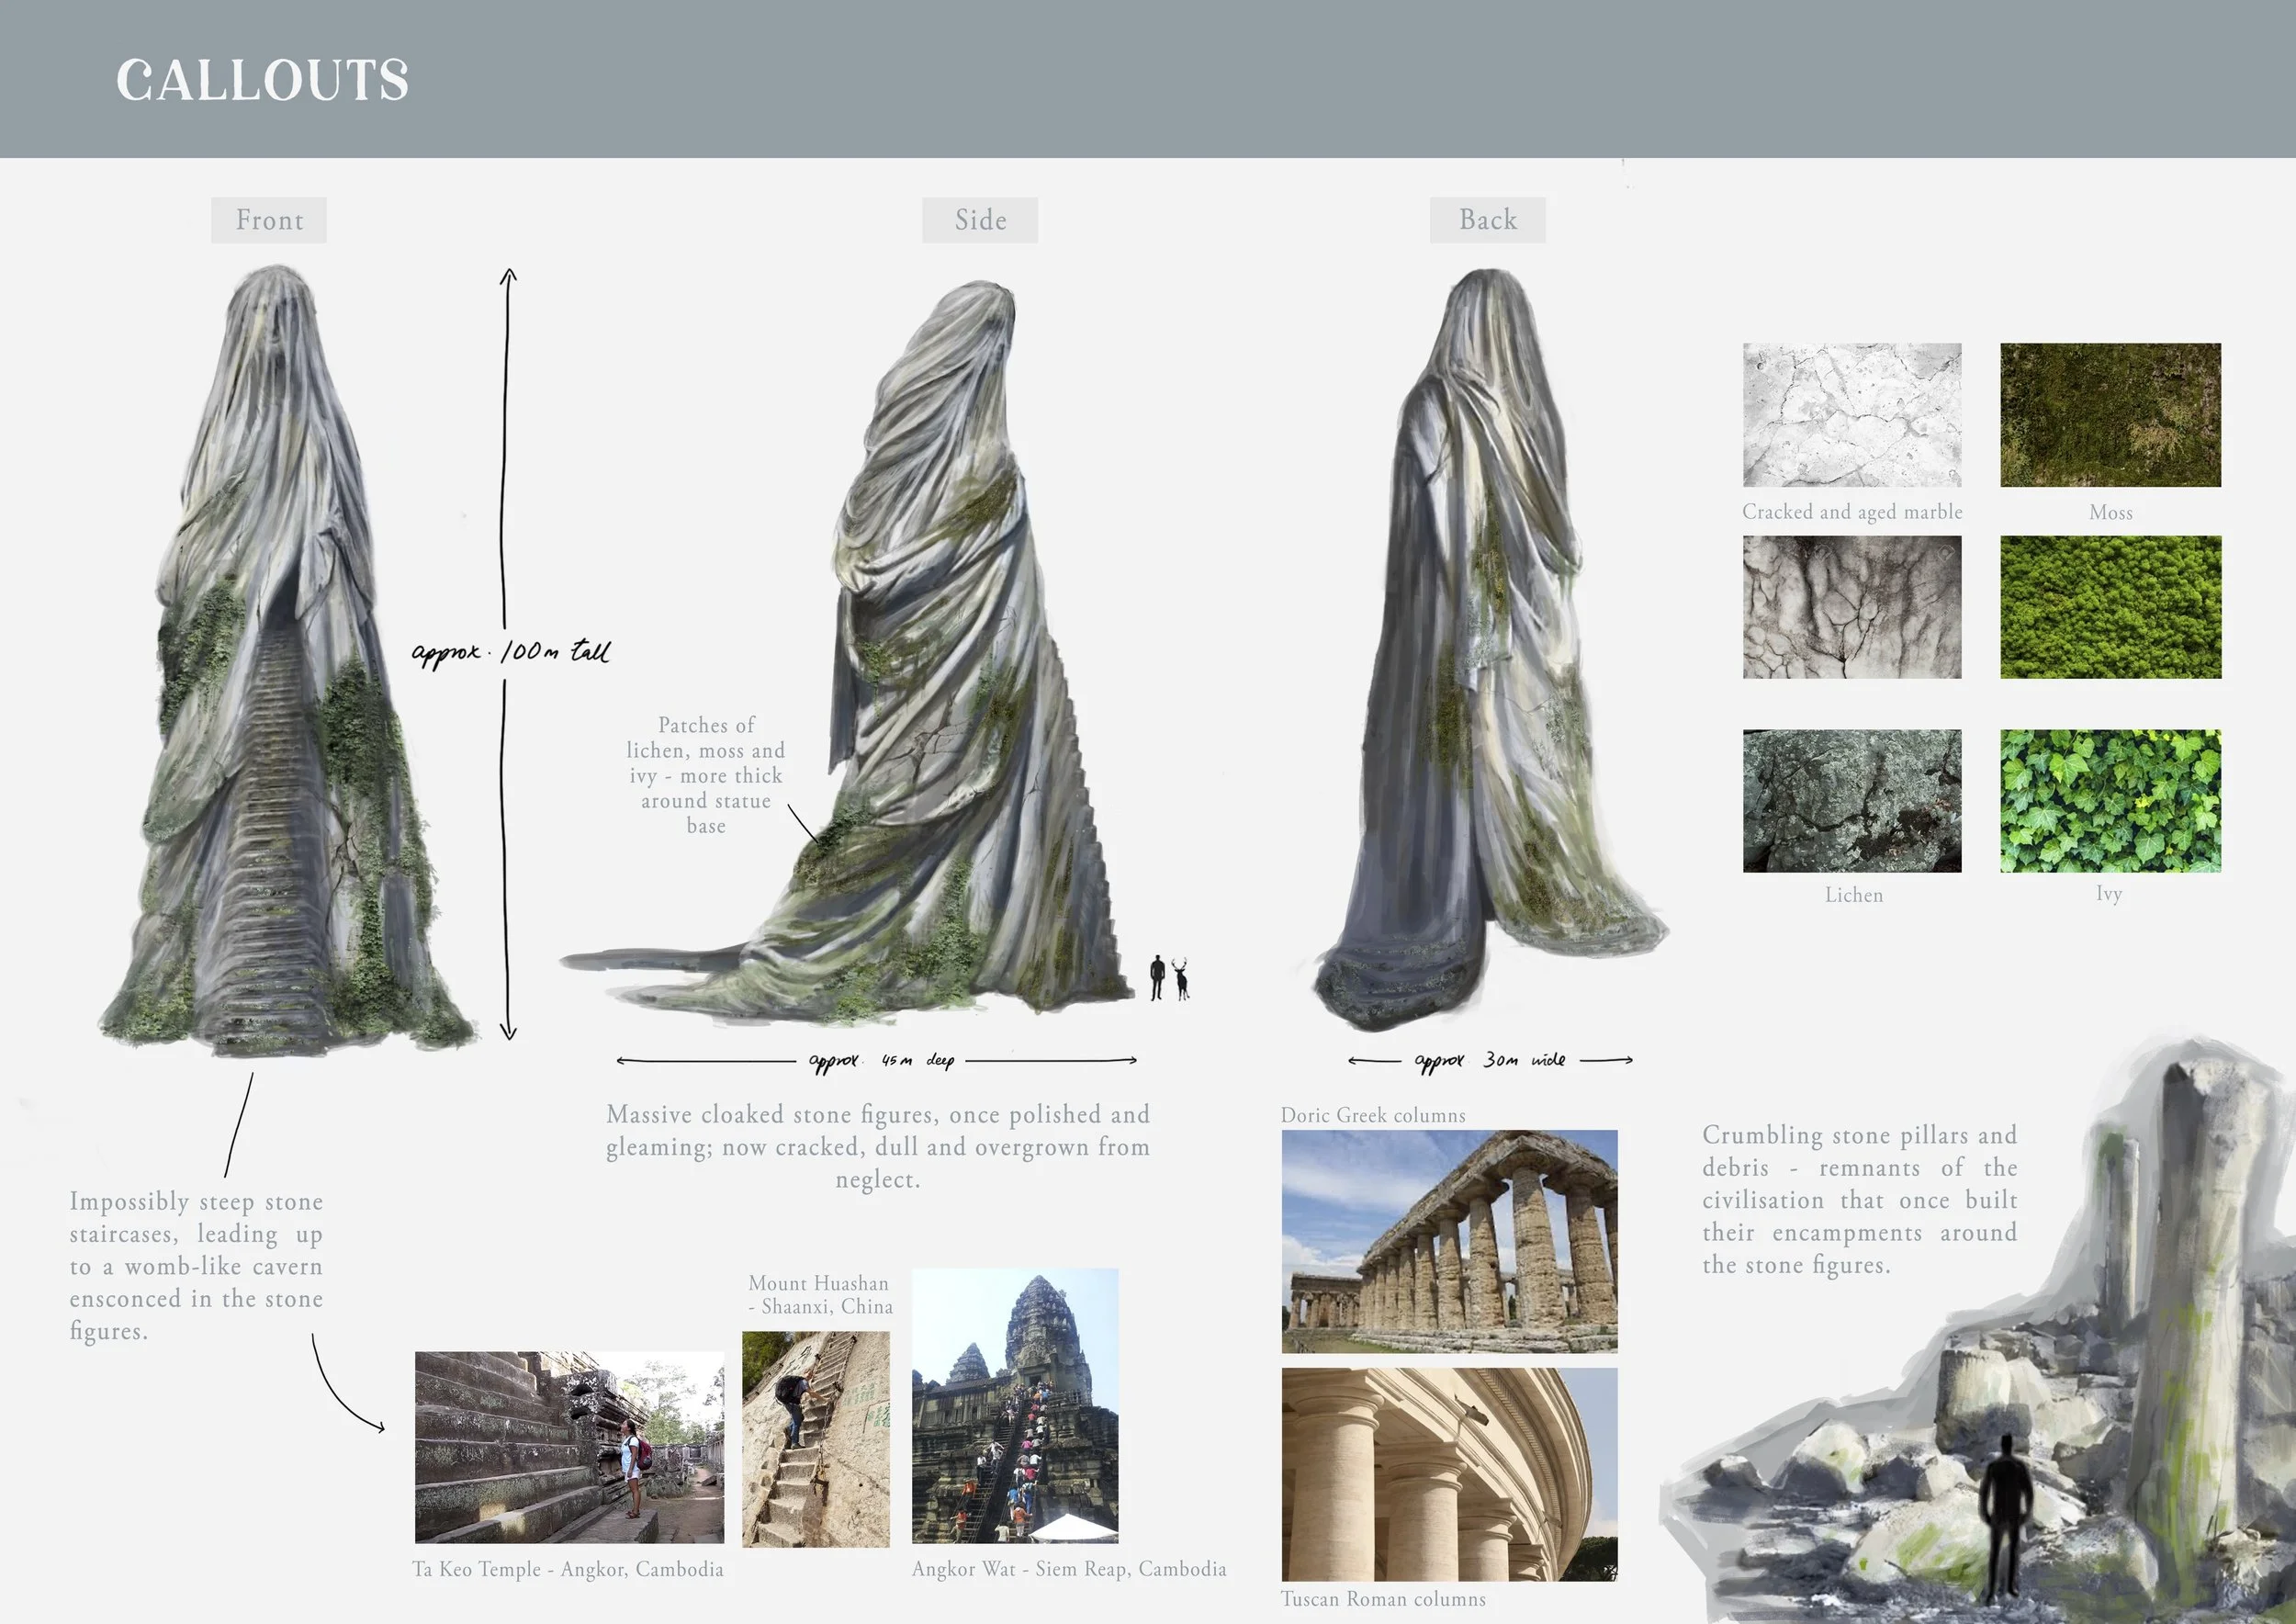
Task: Select the Doric Greek columns photo
Action: pos(1449,1241)
